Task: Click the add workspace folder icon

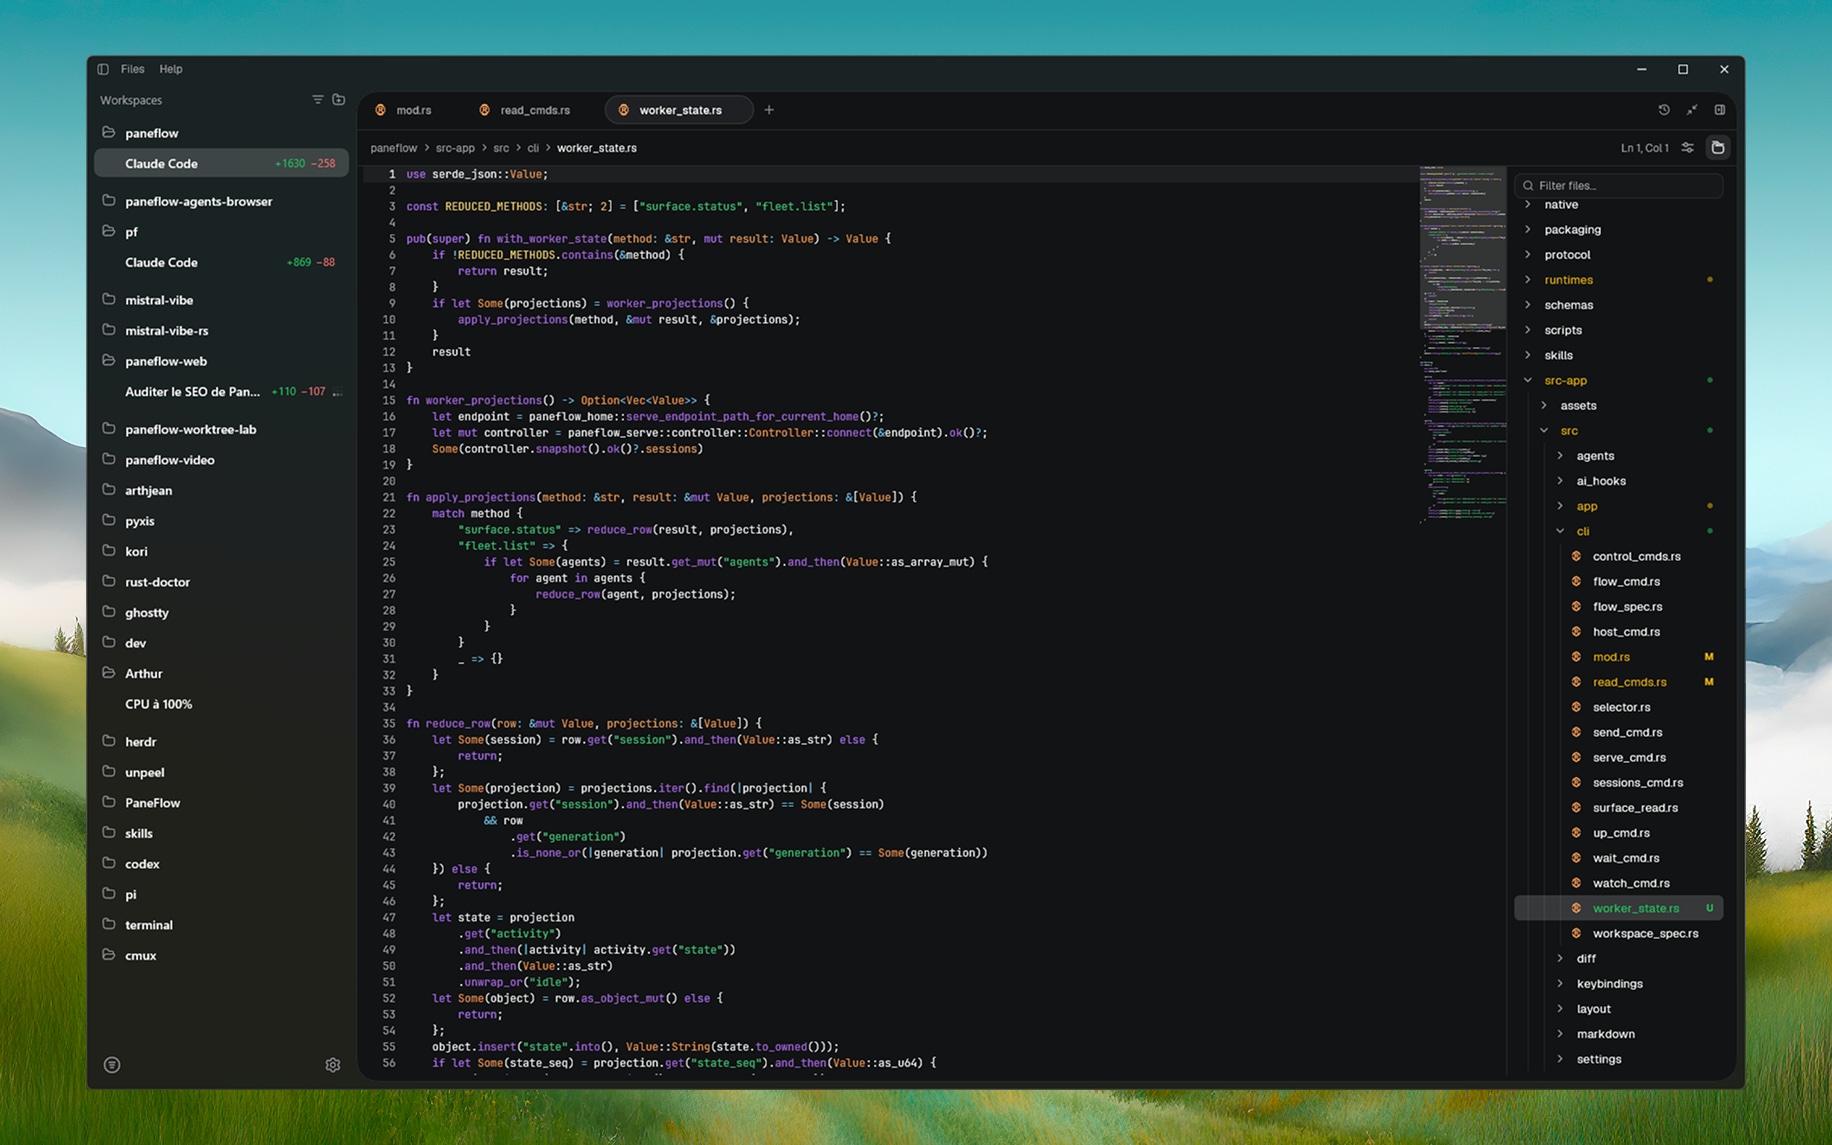Action: pyautogui.click(x=339, y=100)
